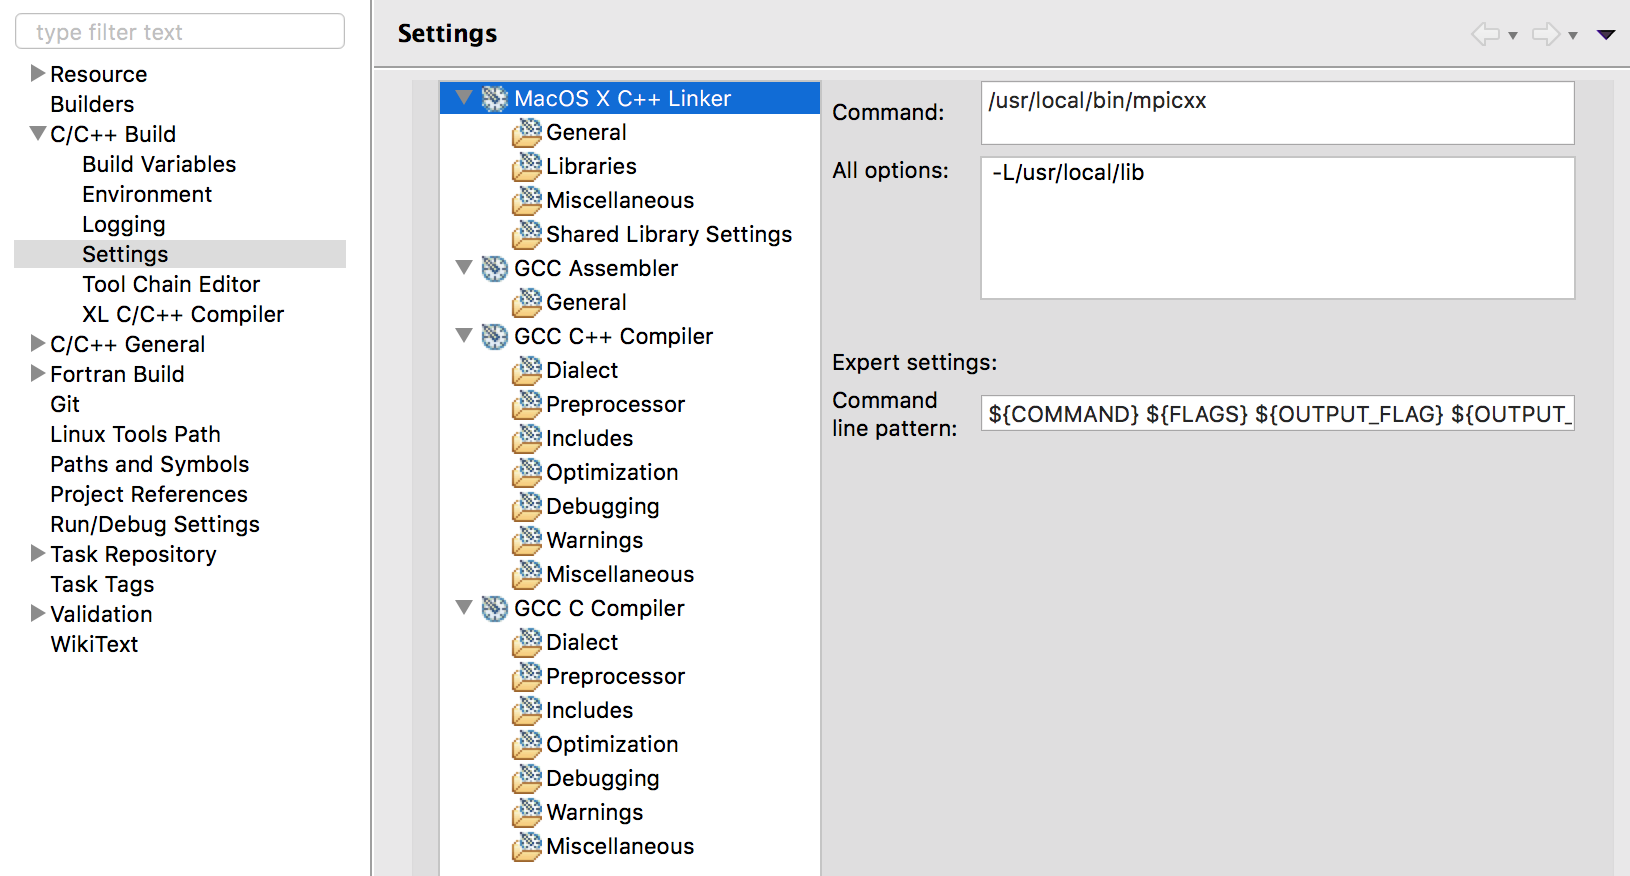Click the linker Command text field
Viewport: 1630px width, 876px height.
coord(1277,112)
